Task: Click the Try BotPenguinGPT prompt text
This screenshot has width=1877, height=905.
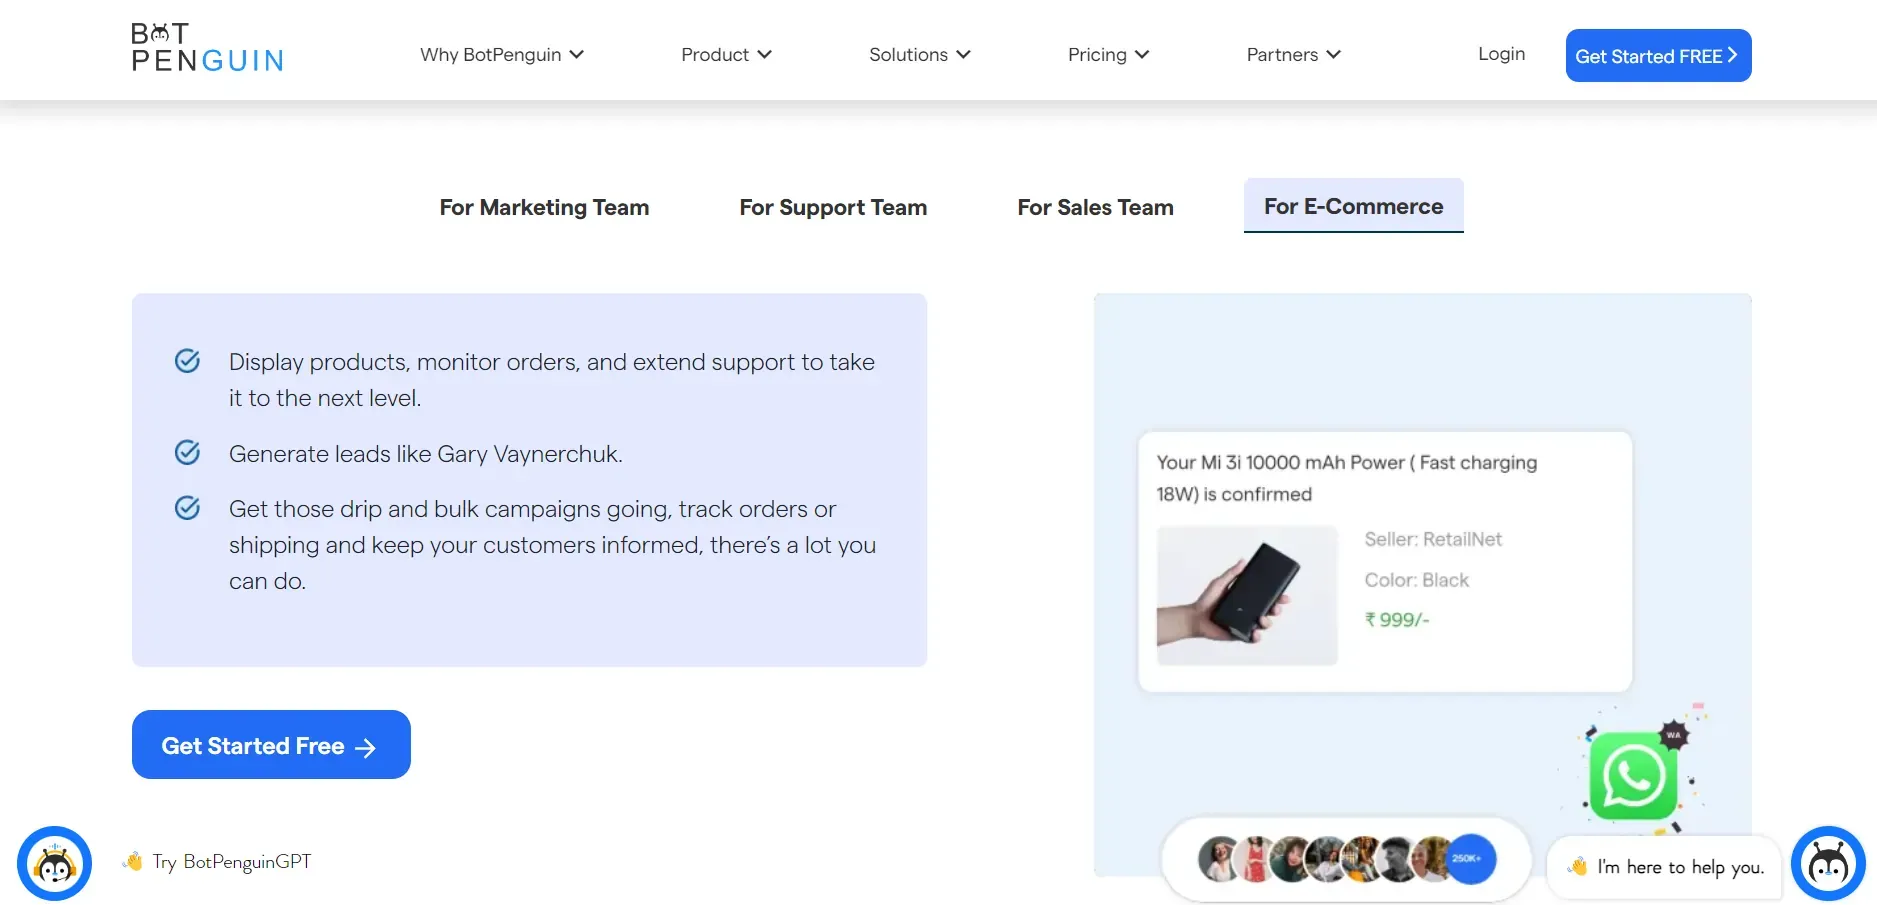Action: coord(231,862)
